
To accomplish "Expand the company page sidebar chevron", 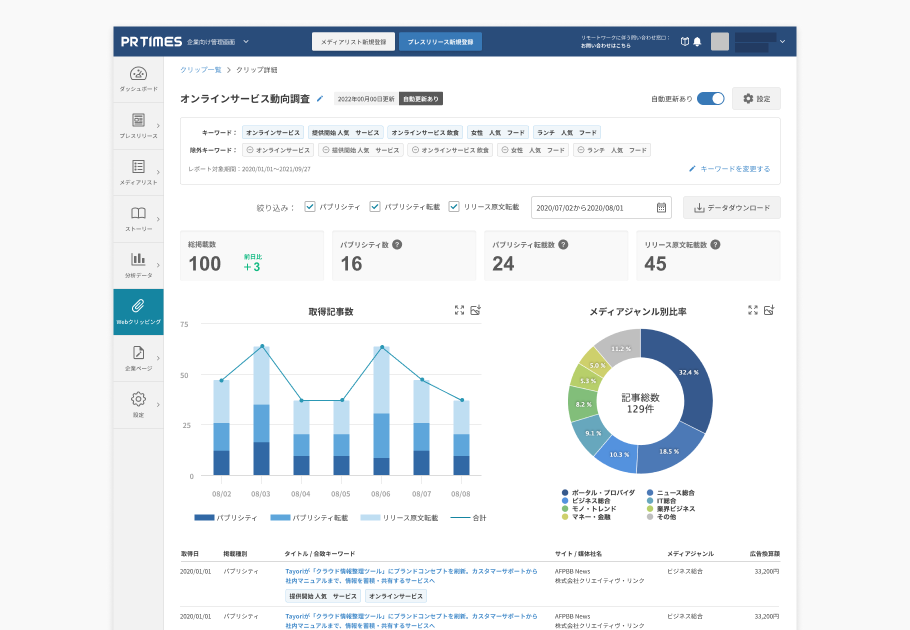I will (158, 359).
